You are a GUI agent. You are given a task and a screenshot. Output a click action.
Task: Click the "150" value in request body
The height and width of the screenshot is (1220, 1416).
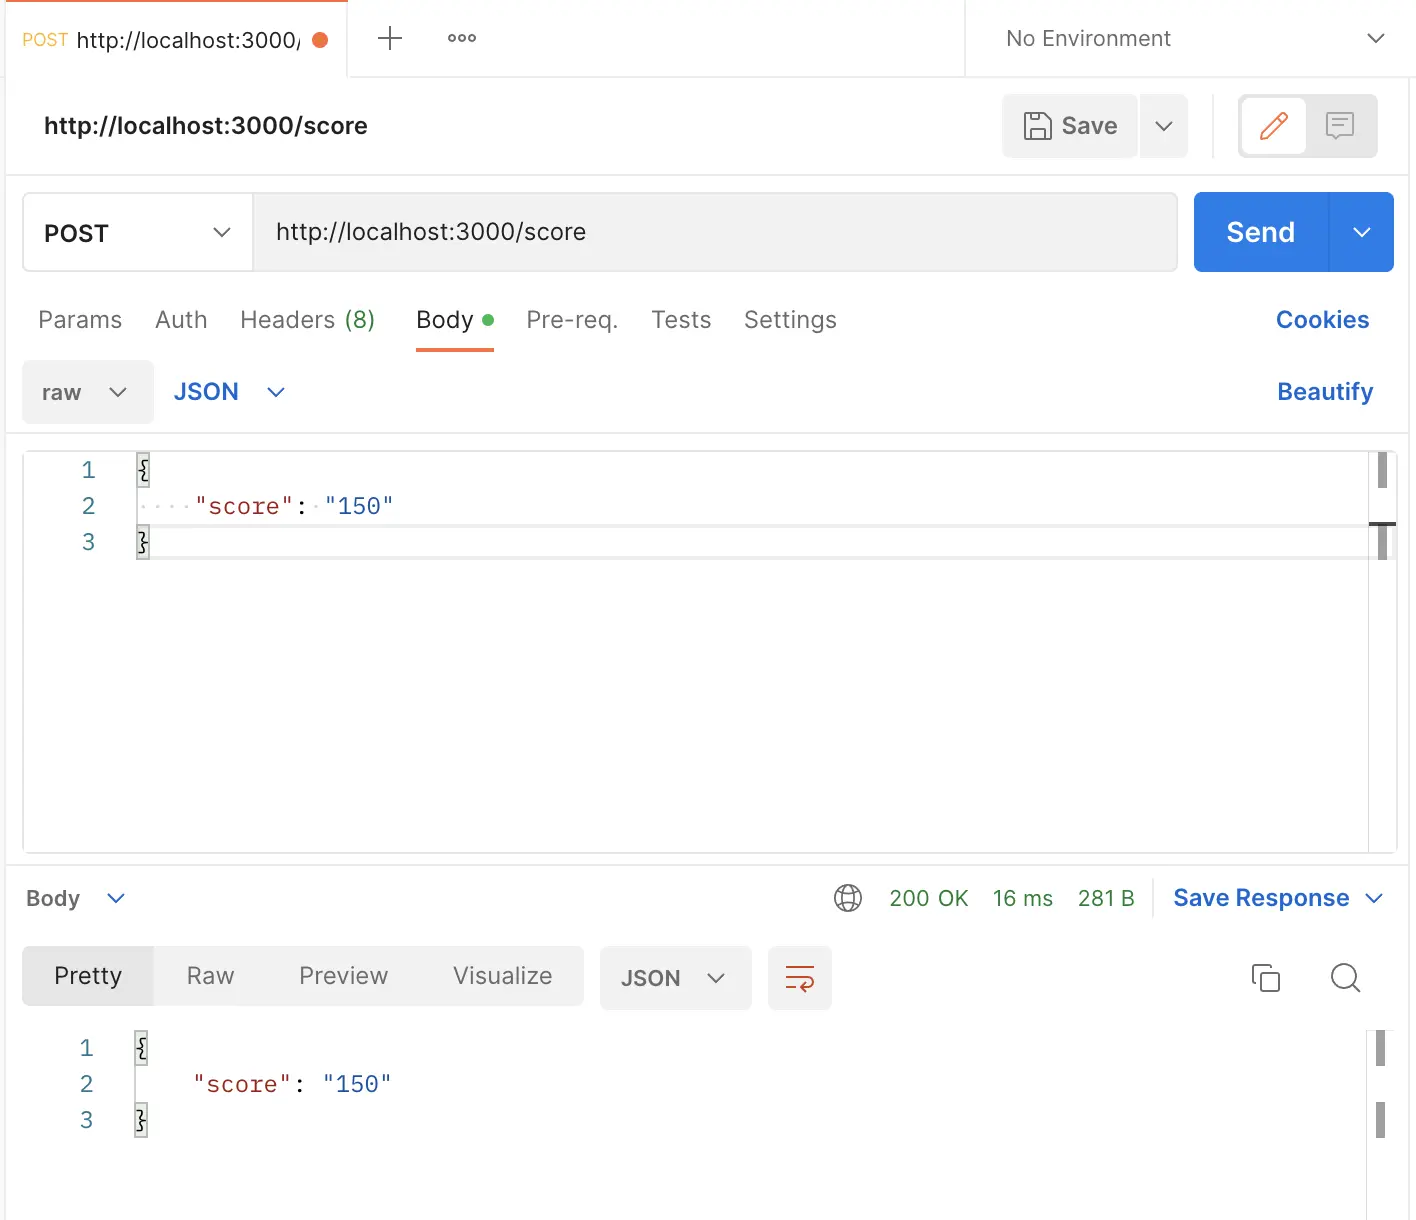(359, 506)
